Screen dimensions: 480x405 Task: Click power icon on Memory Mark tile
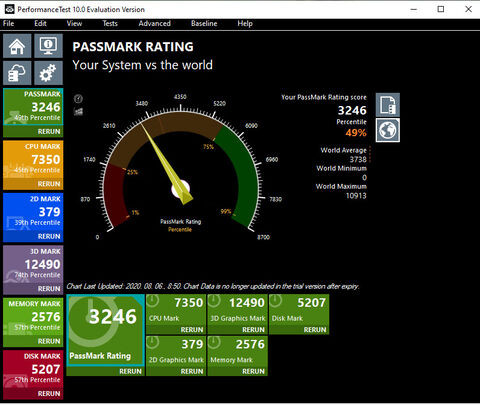pos(214,343)
